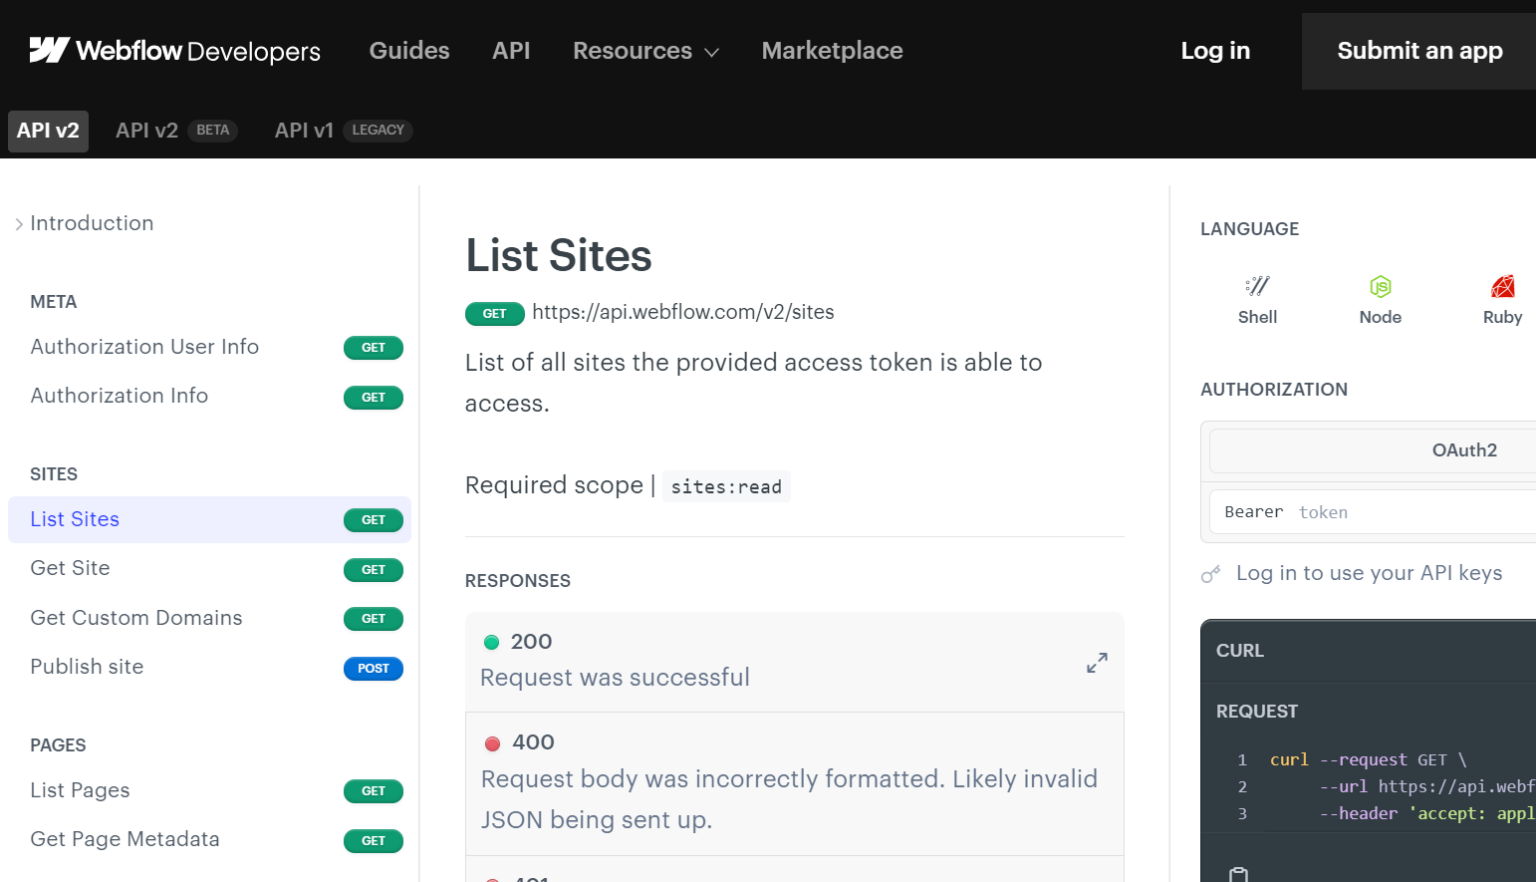Viewport: 1536px width, 882px height.
Task: Switch to API v2 Beta tab
Action: (175, 131)
